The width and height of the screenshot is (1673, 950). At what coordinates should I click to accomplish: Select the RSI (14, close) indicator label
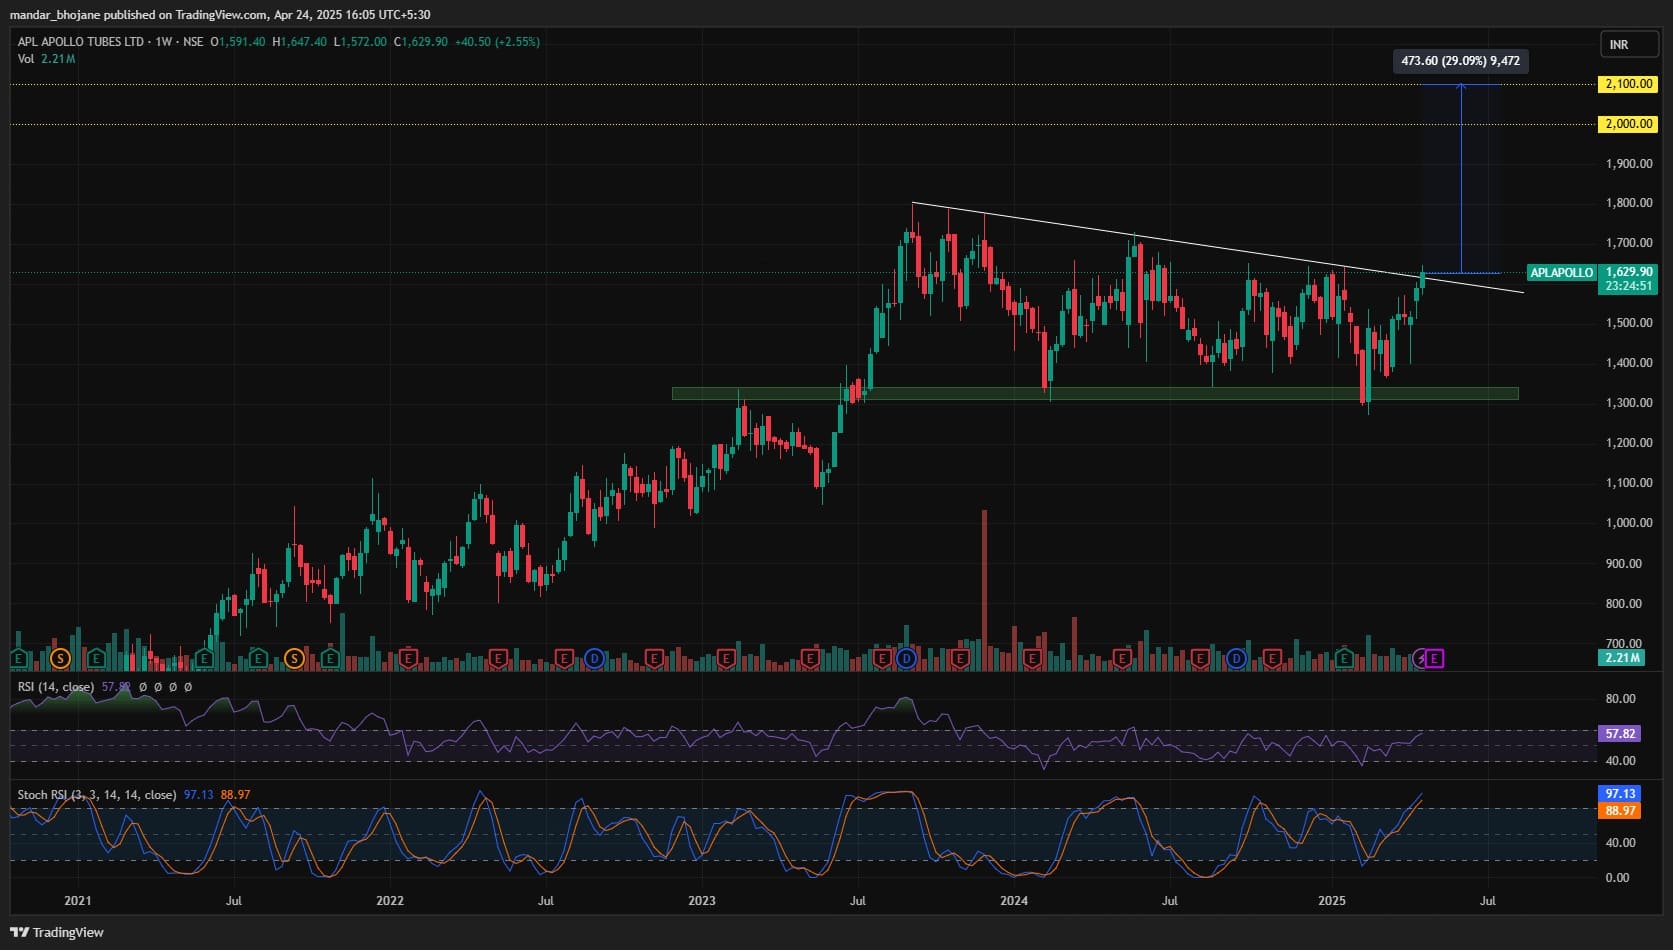(56, 687)
